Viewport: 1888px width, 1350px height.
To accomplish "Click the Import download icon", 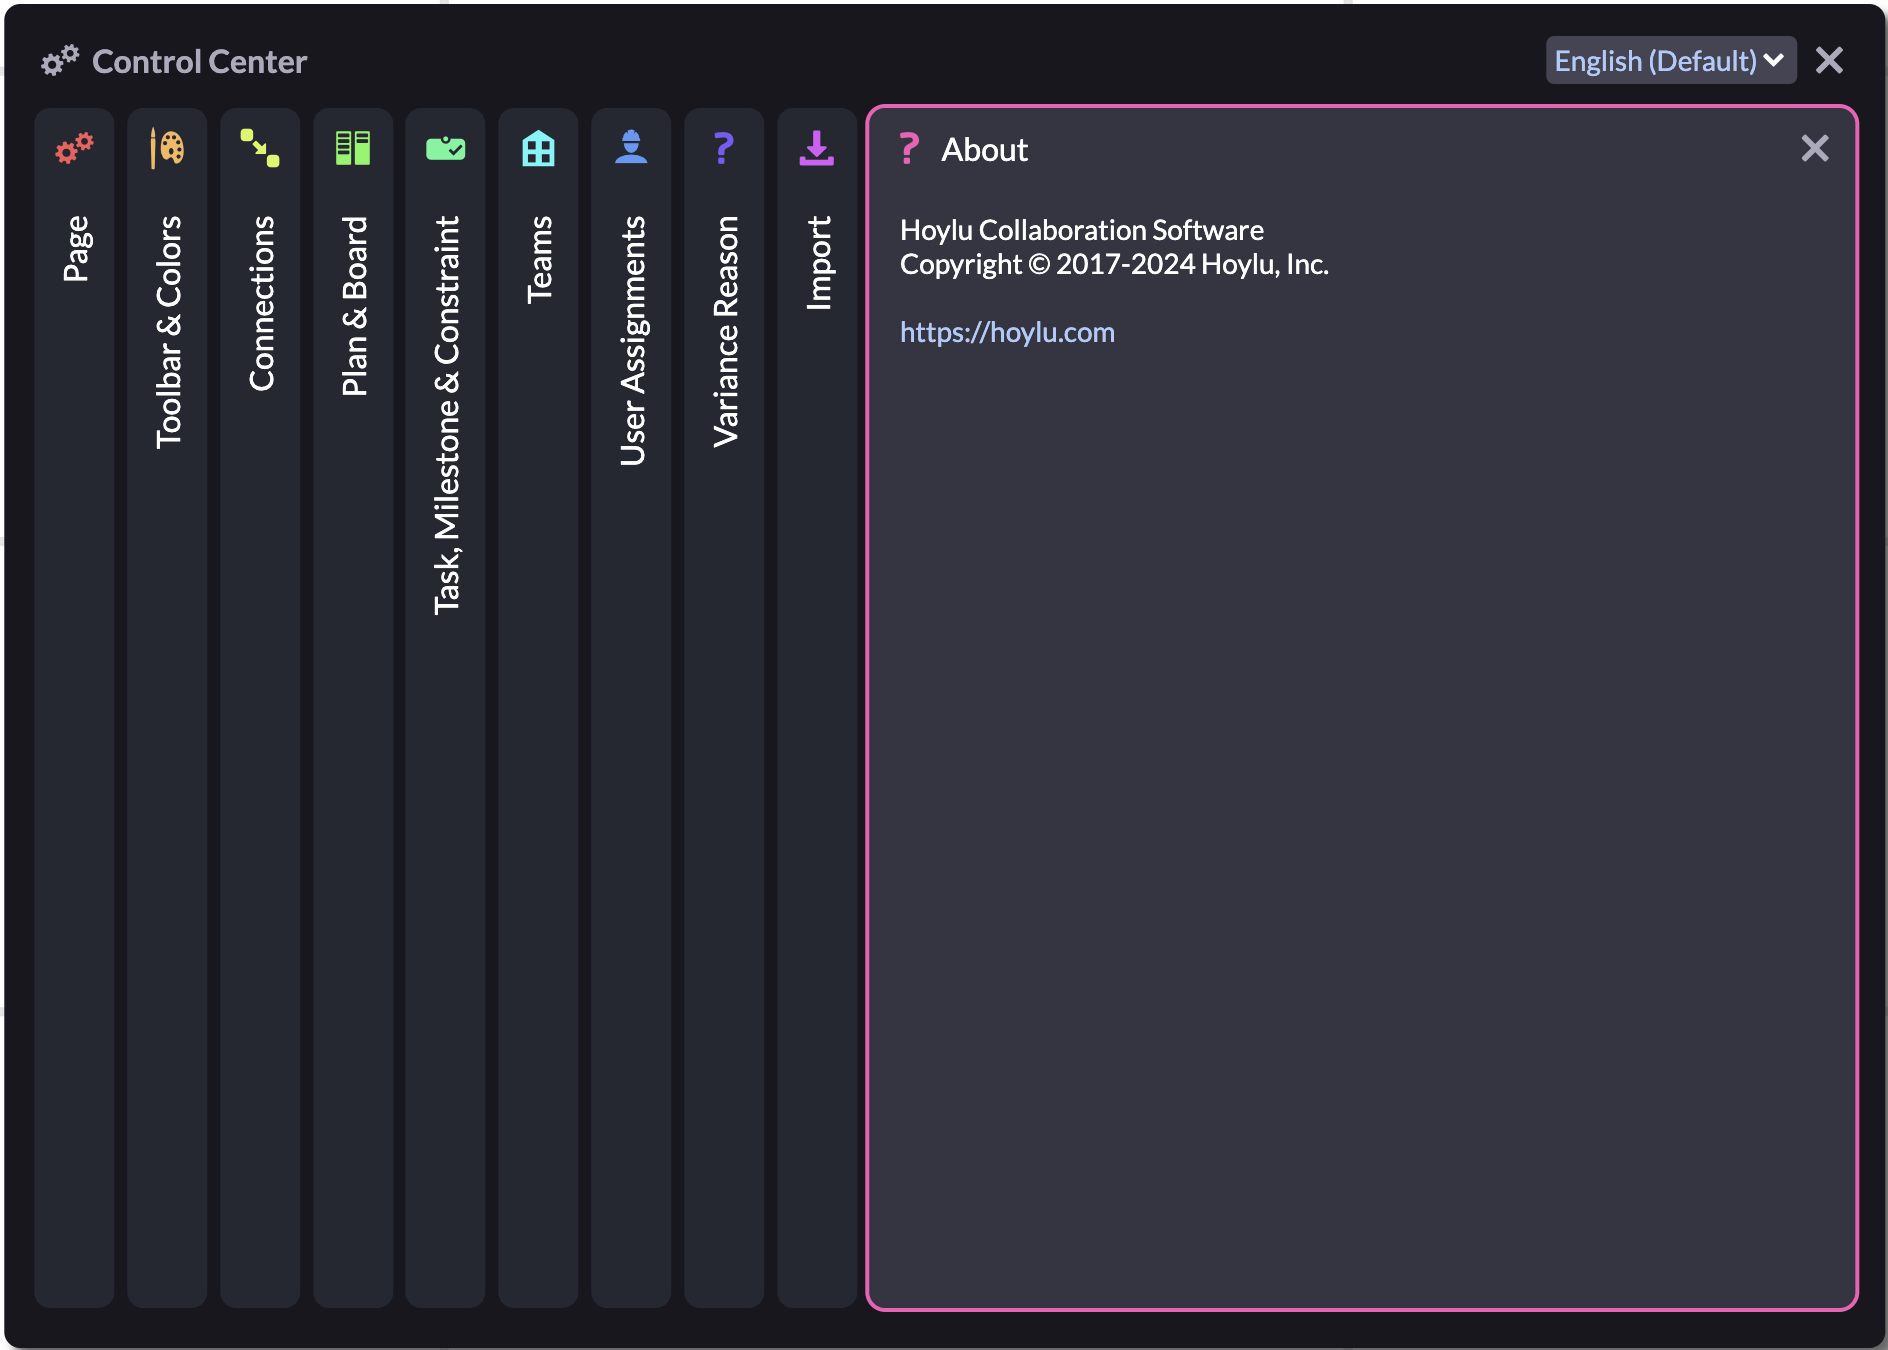I will click(x=817, y=148).
